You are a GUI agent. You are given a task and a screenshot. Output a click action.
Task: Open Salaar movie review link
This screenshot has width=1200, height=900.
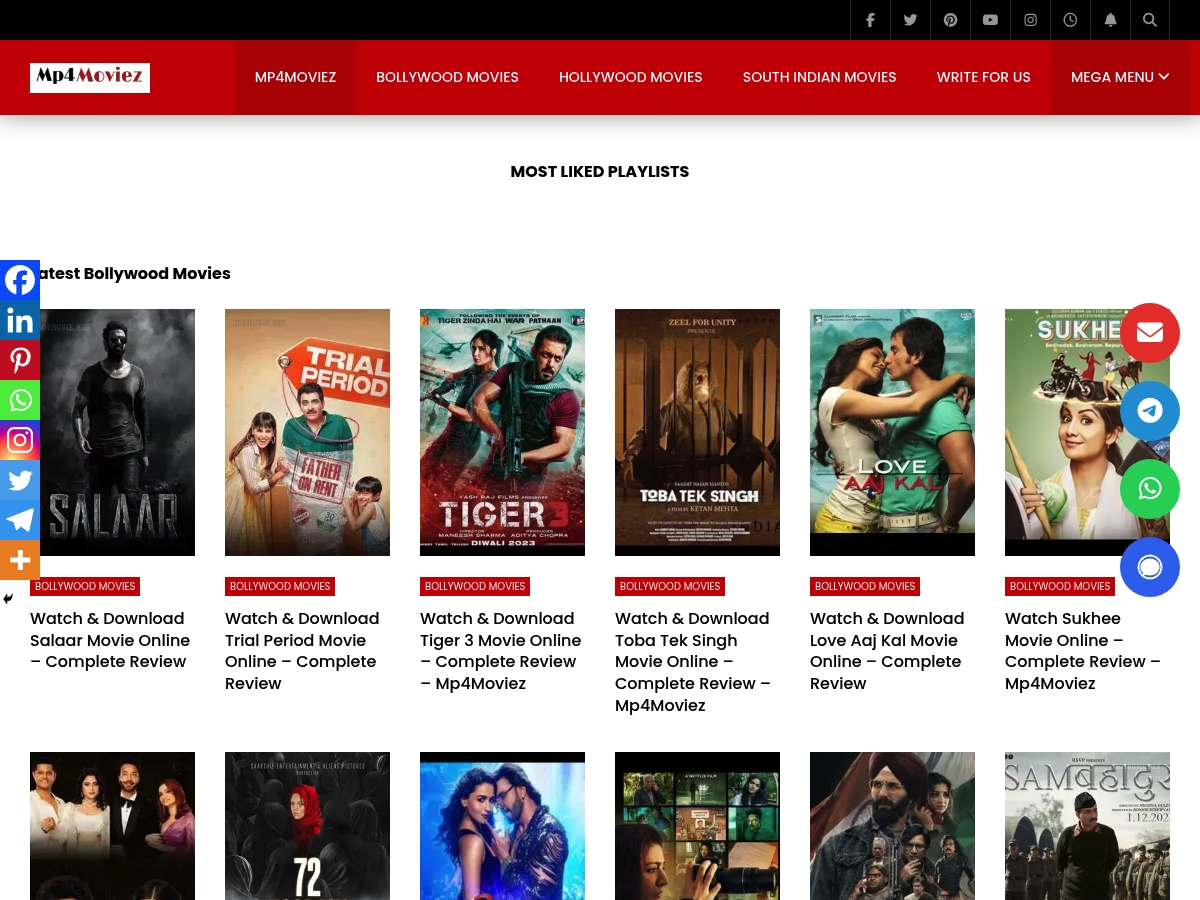coord(110,640)
